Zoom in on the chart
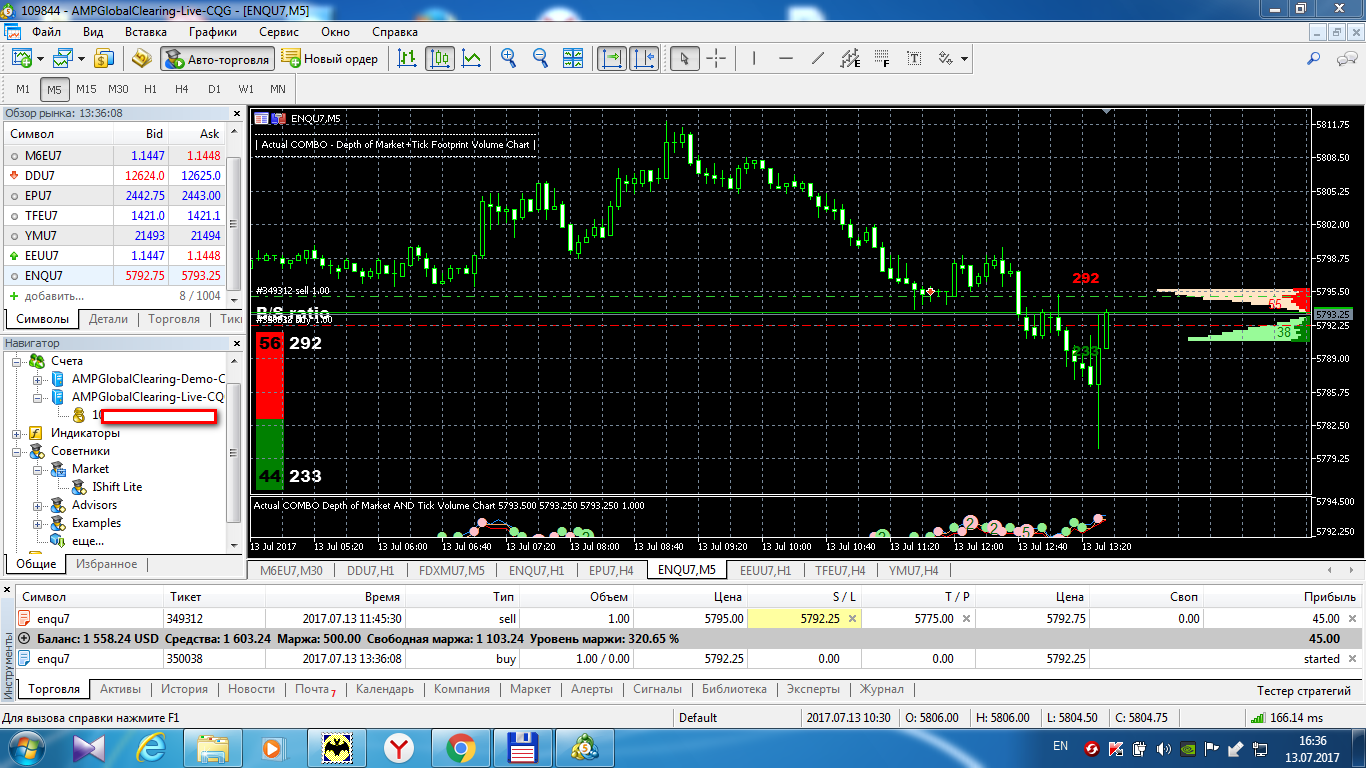Image resolution: width=1366 pixels, height=768 pixels. (x=509, y=59)
